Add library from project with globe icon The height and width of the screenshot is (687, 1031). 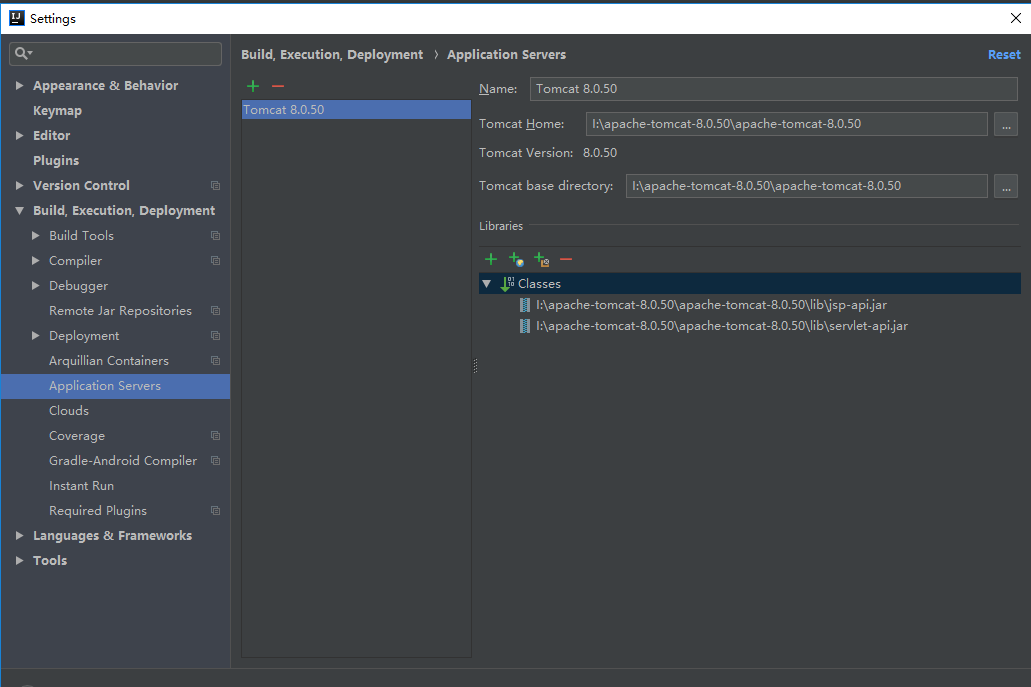[x=516, y=259]
